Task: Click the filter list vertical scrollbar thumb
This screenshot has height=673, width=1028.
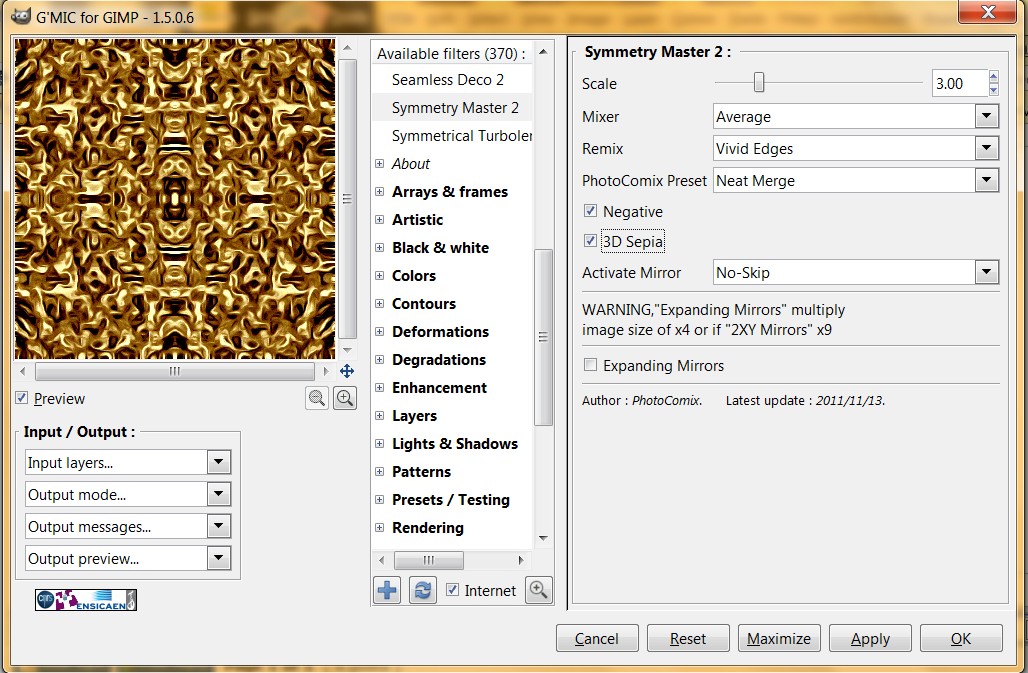Action: [x=543, y=337]
